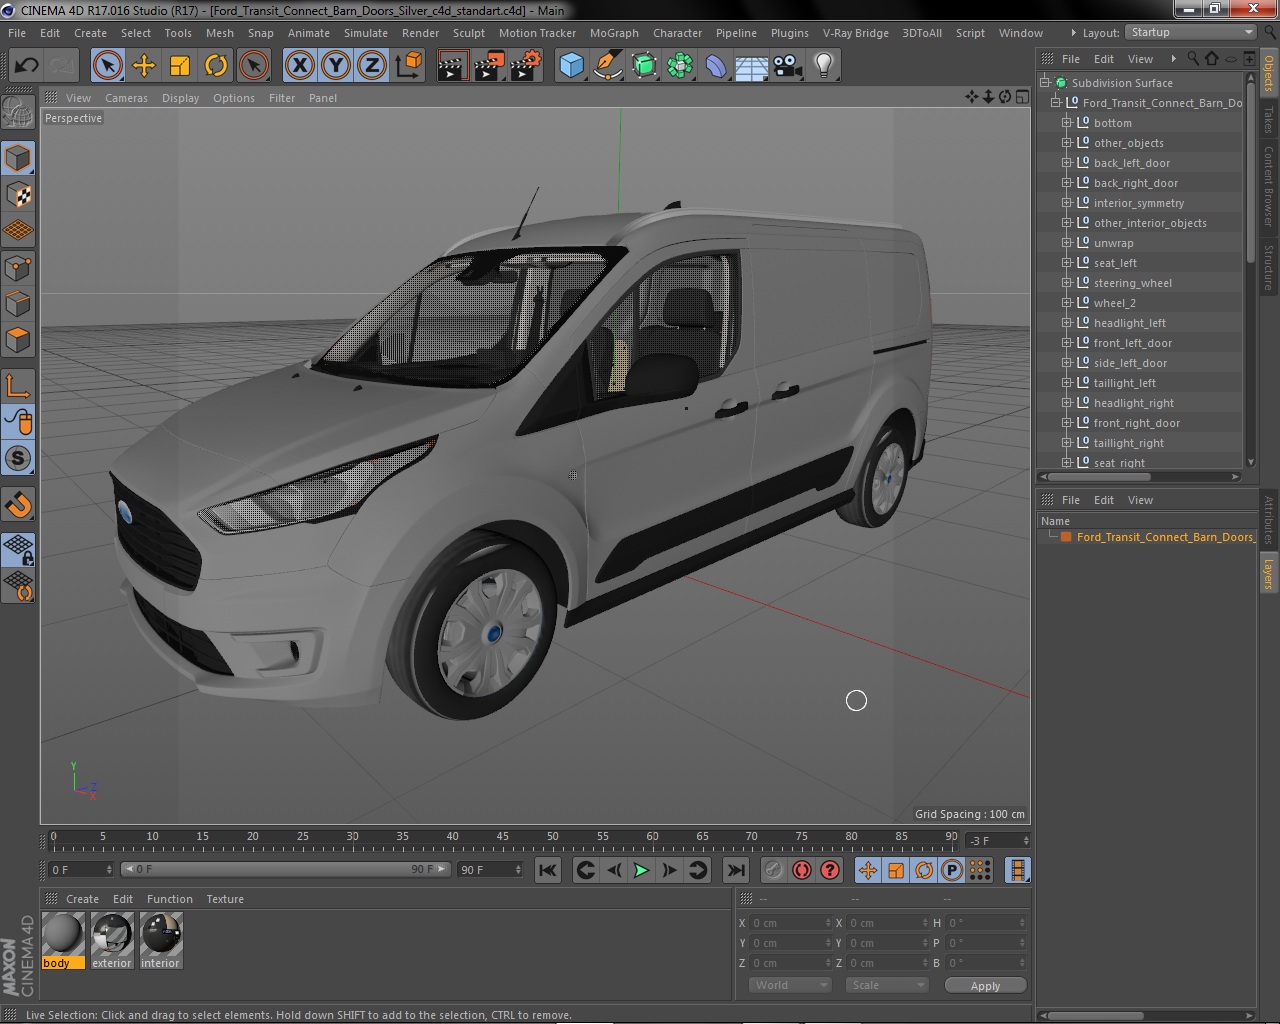
Task: Open Edit Render Settings icon
Action: pyautogui.click(x=525, y=66)
